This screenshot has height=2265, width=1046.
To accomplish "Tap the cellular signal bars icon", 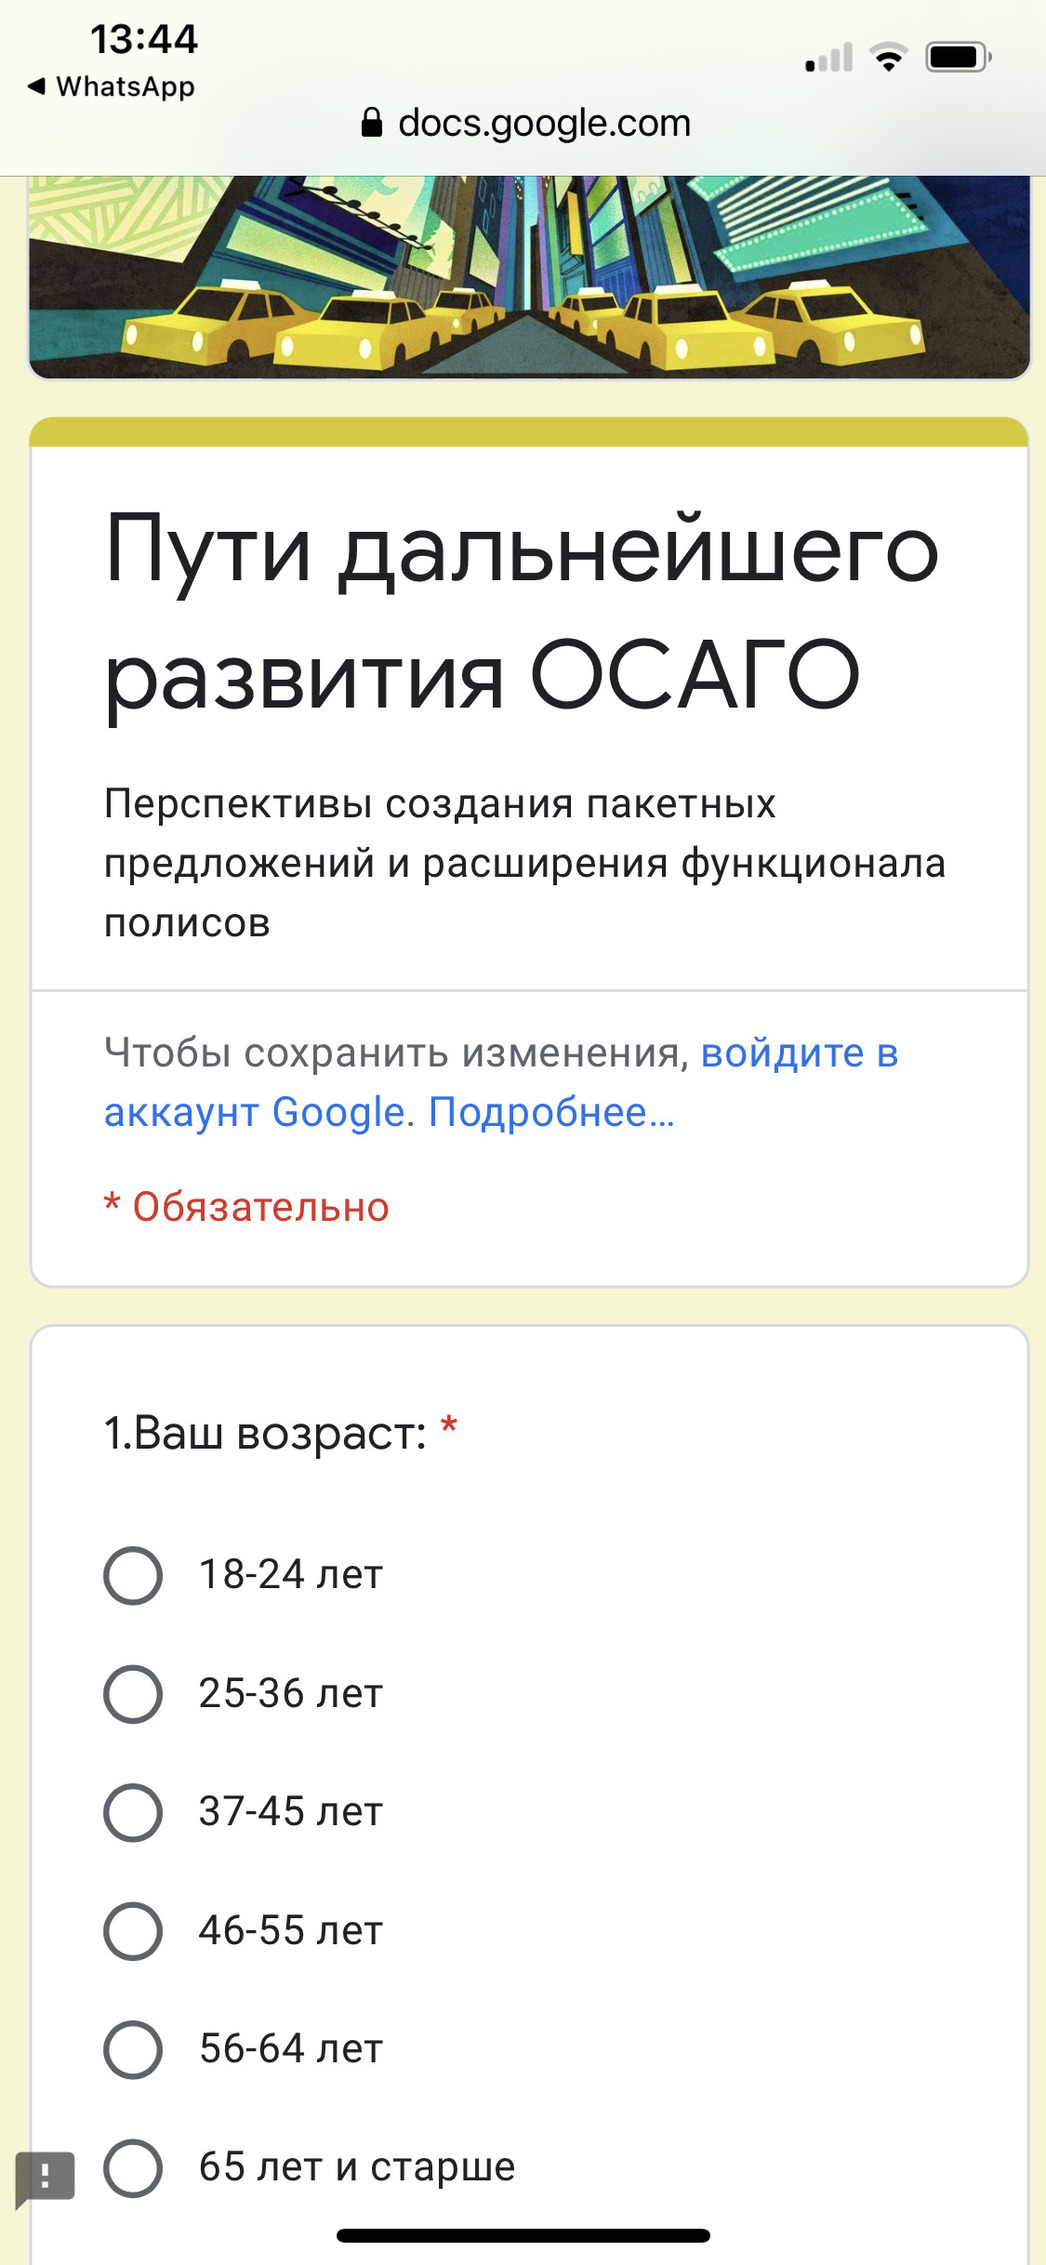I will (x=829, y=58).
